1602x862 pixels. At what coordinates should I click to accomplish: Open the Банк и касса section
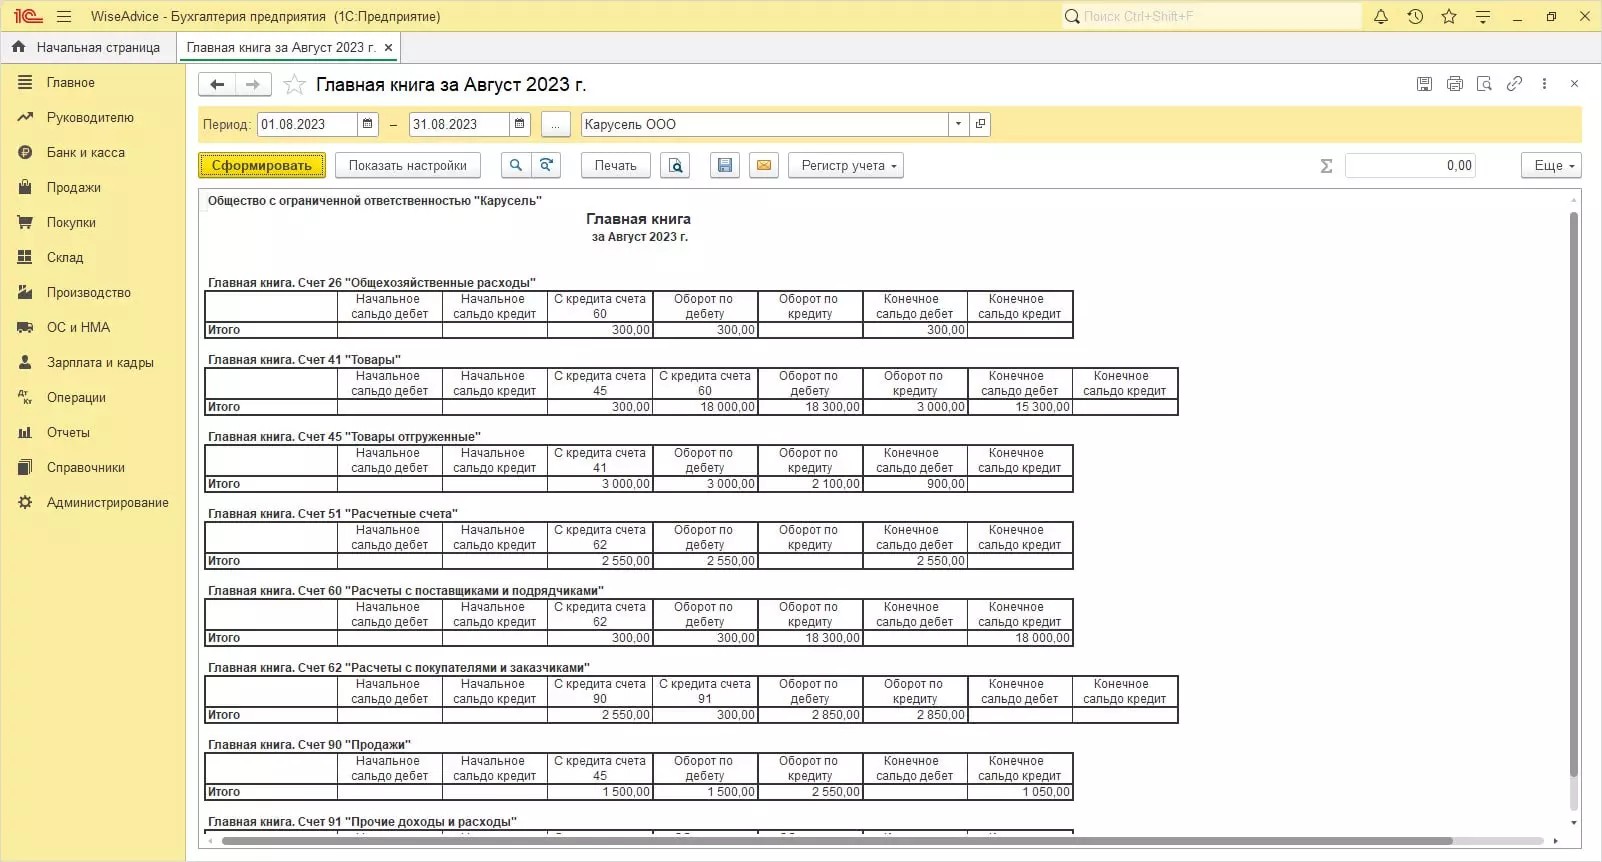pos(86,153)
